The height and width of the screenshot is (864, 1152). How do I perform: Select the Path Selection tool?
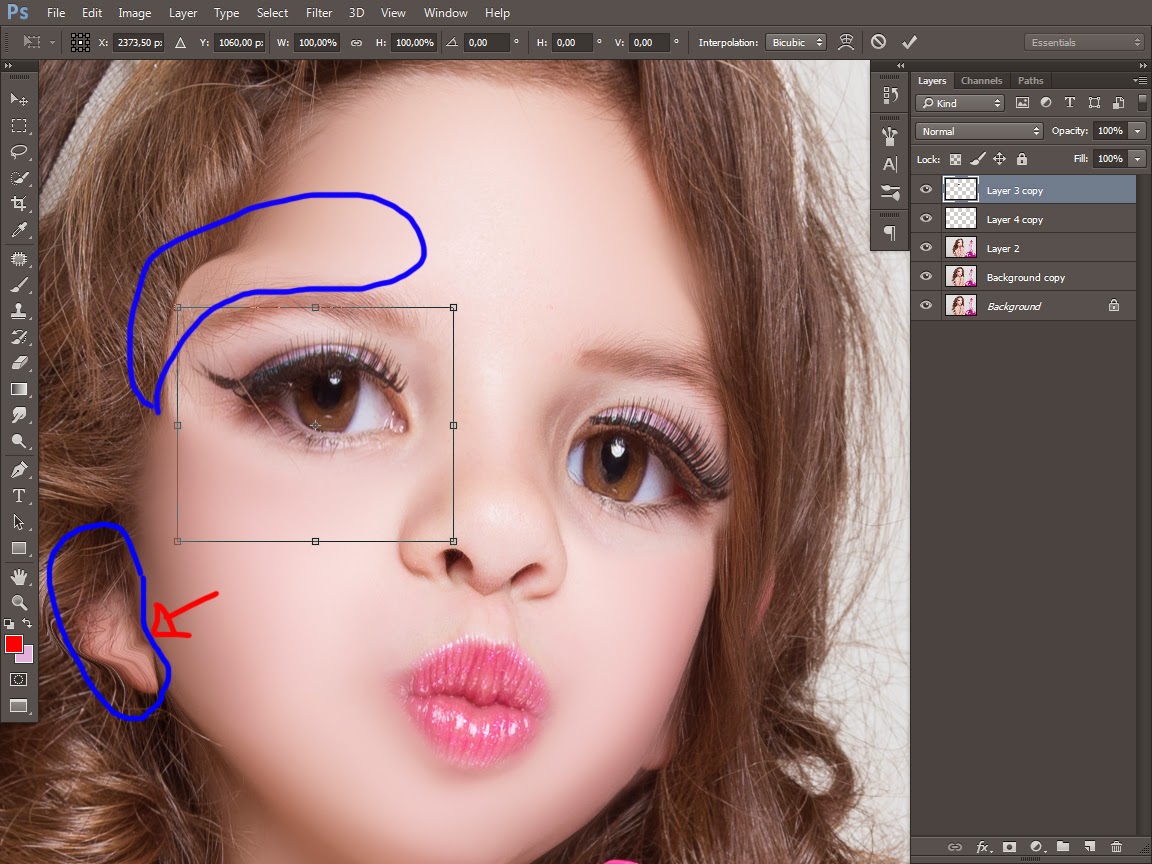(x=19, y=522)
